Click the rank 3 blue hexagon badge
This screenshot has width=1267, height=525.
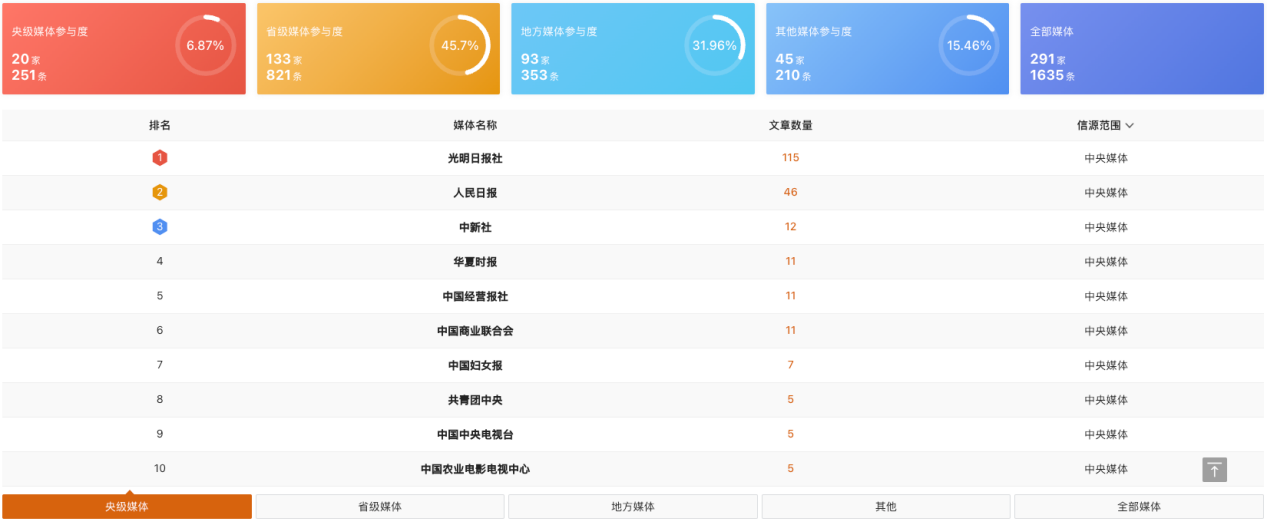159,227
